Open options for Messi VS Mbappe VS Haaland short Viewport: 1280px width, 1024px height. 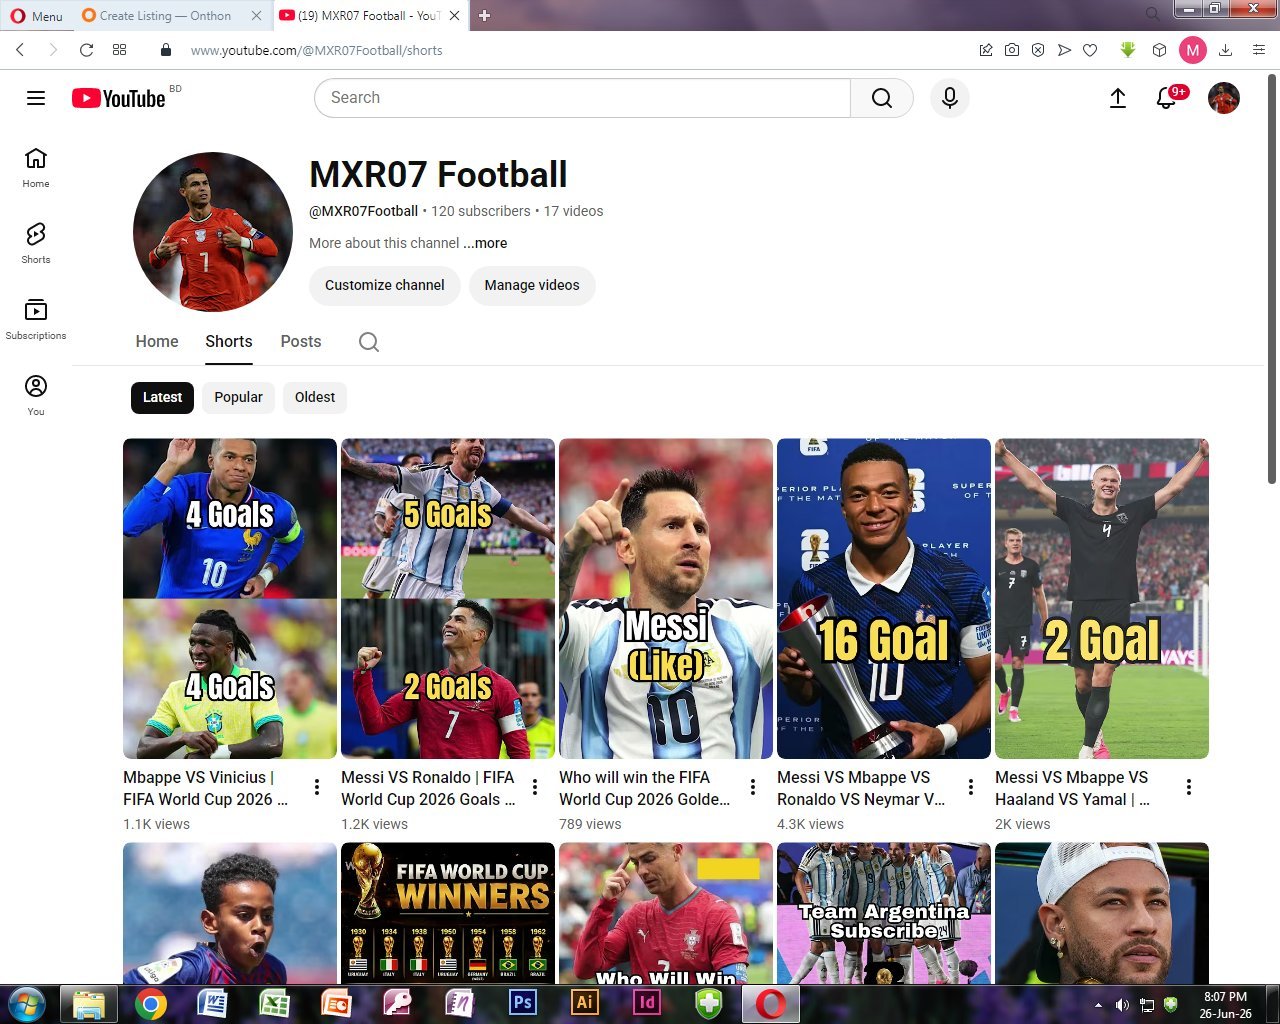(x=1189, y=787)
